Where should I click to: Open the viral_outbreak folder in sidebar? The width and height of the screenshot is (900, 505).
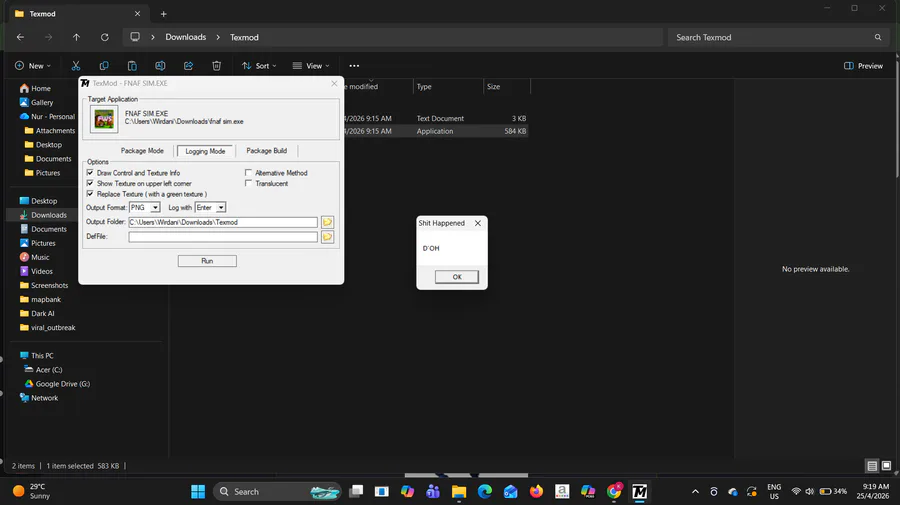[x=53, y=328]
